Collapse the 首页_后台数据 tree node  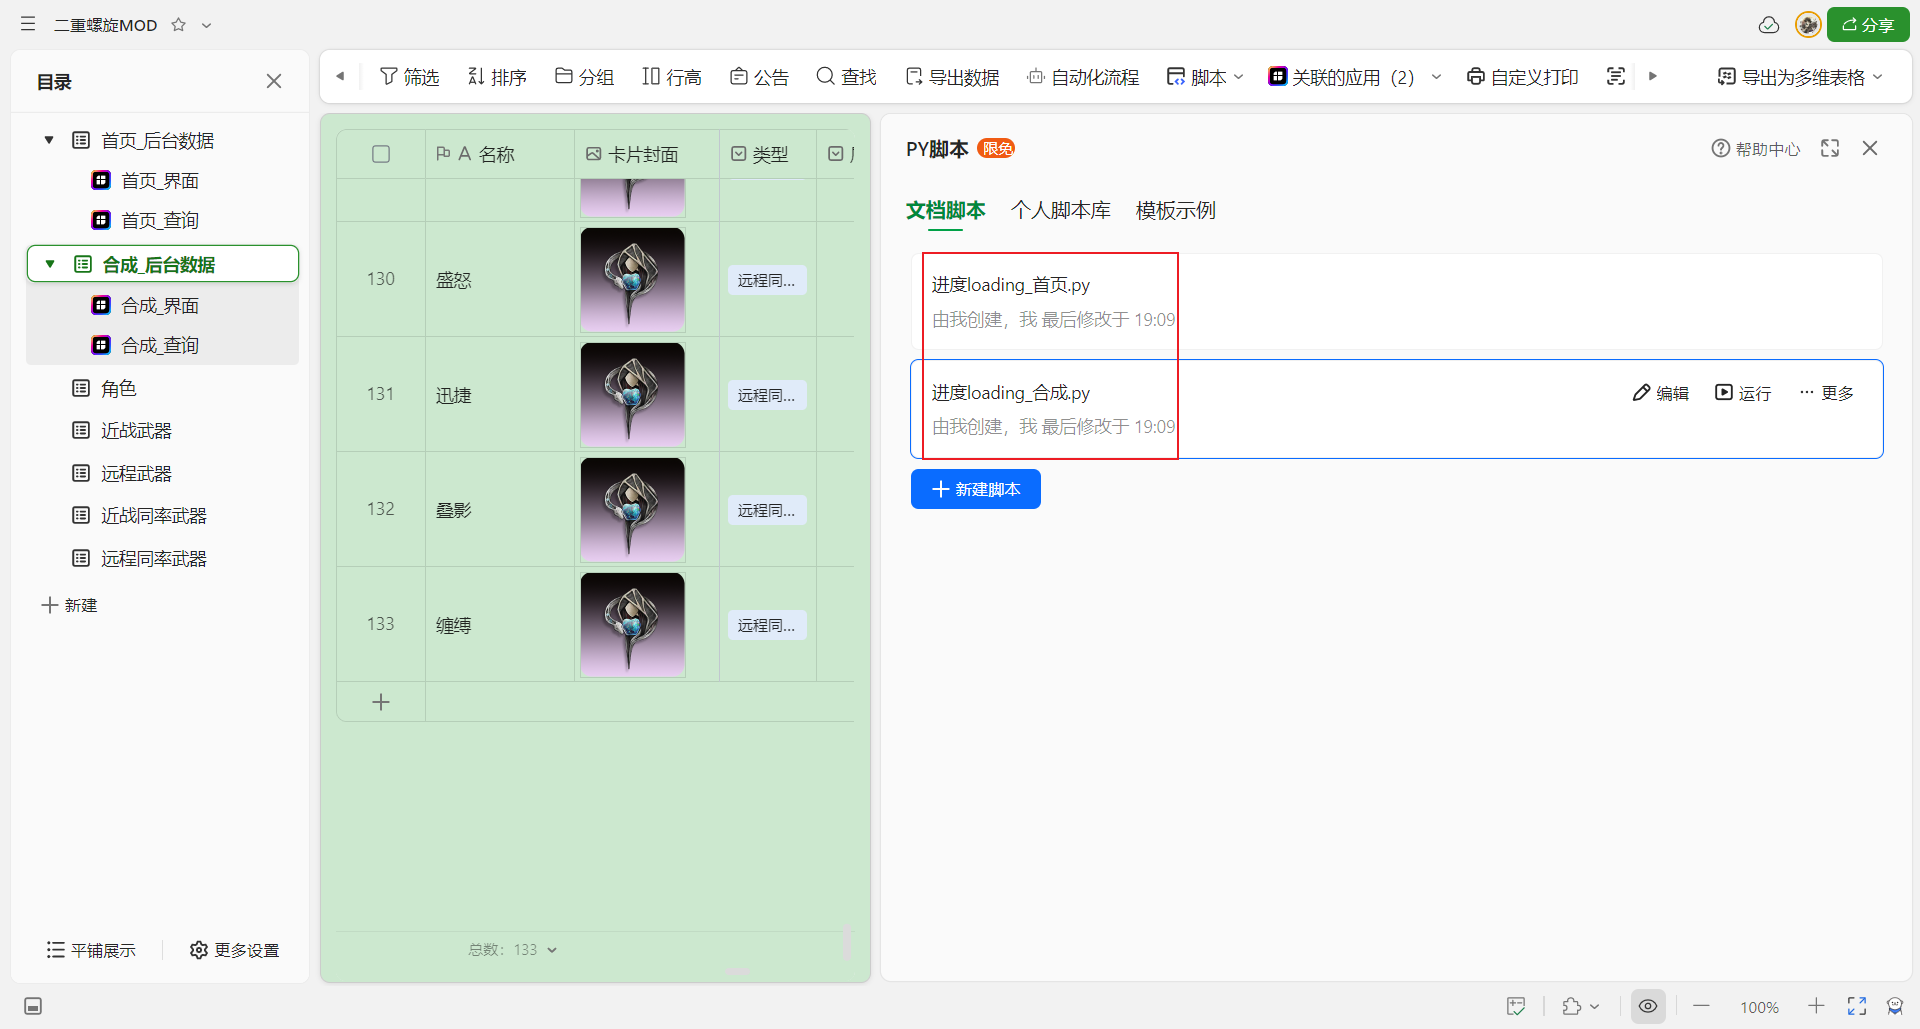(x=49, y=140)
